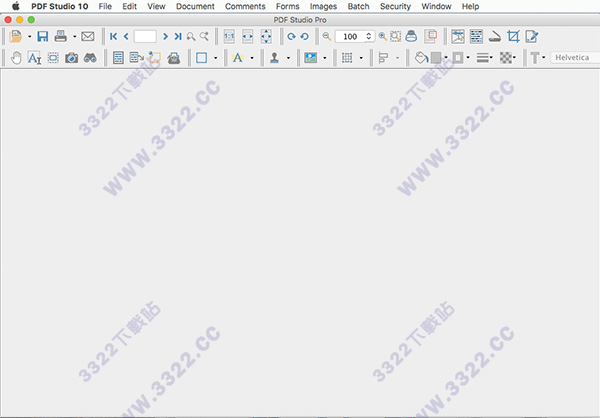The image size is (600, 418).
Task: Open the Document menu
Action: [195, 6]
